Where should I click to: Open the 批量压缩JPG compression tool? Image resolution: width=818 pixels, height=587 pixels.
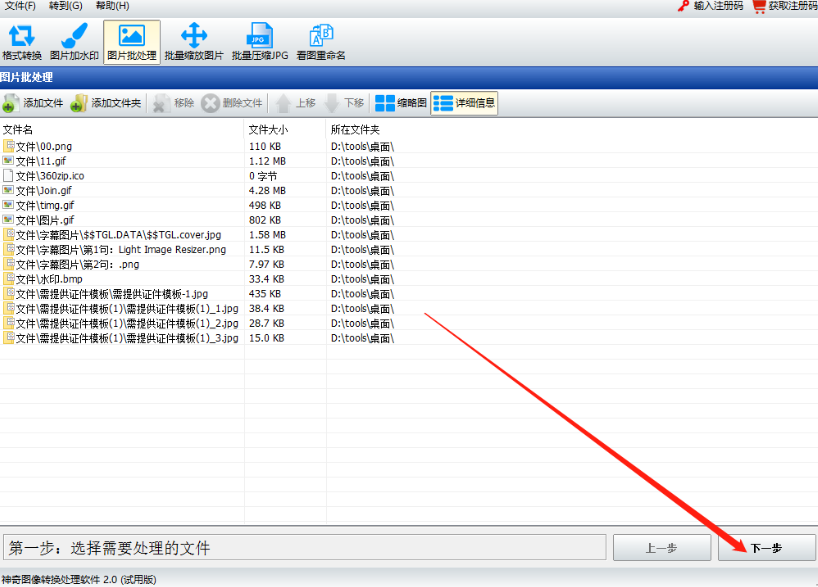coord(260,42)
